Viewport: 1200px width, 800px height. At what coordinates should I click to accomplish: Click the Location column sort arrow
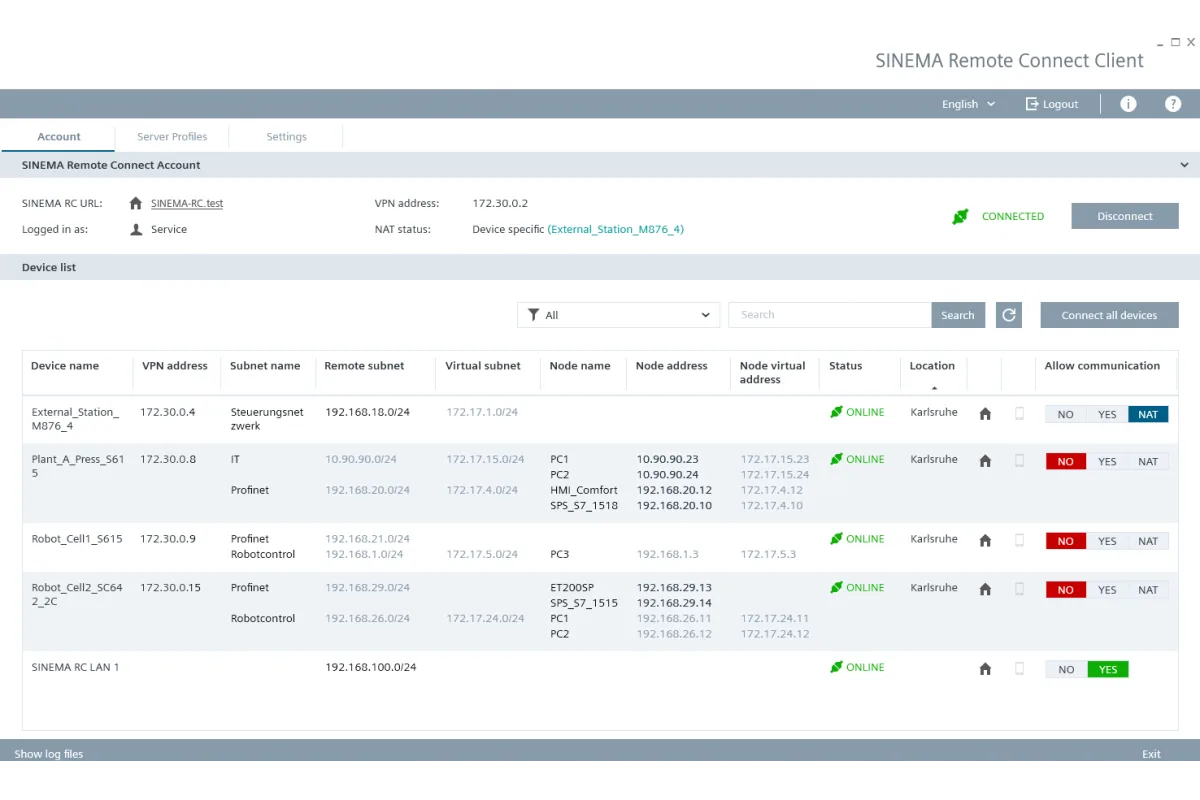click(934, 387)
